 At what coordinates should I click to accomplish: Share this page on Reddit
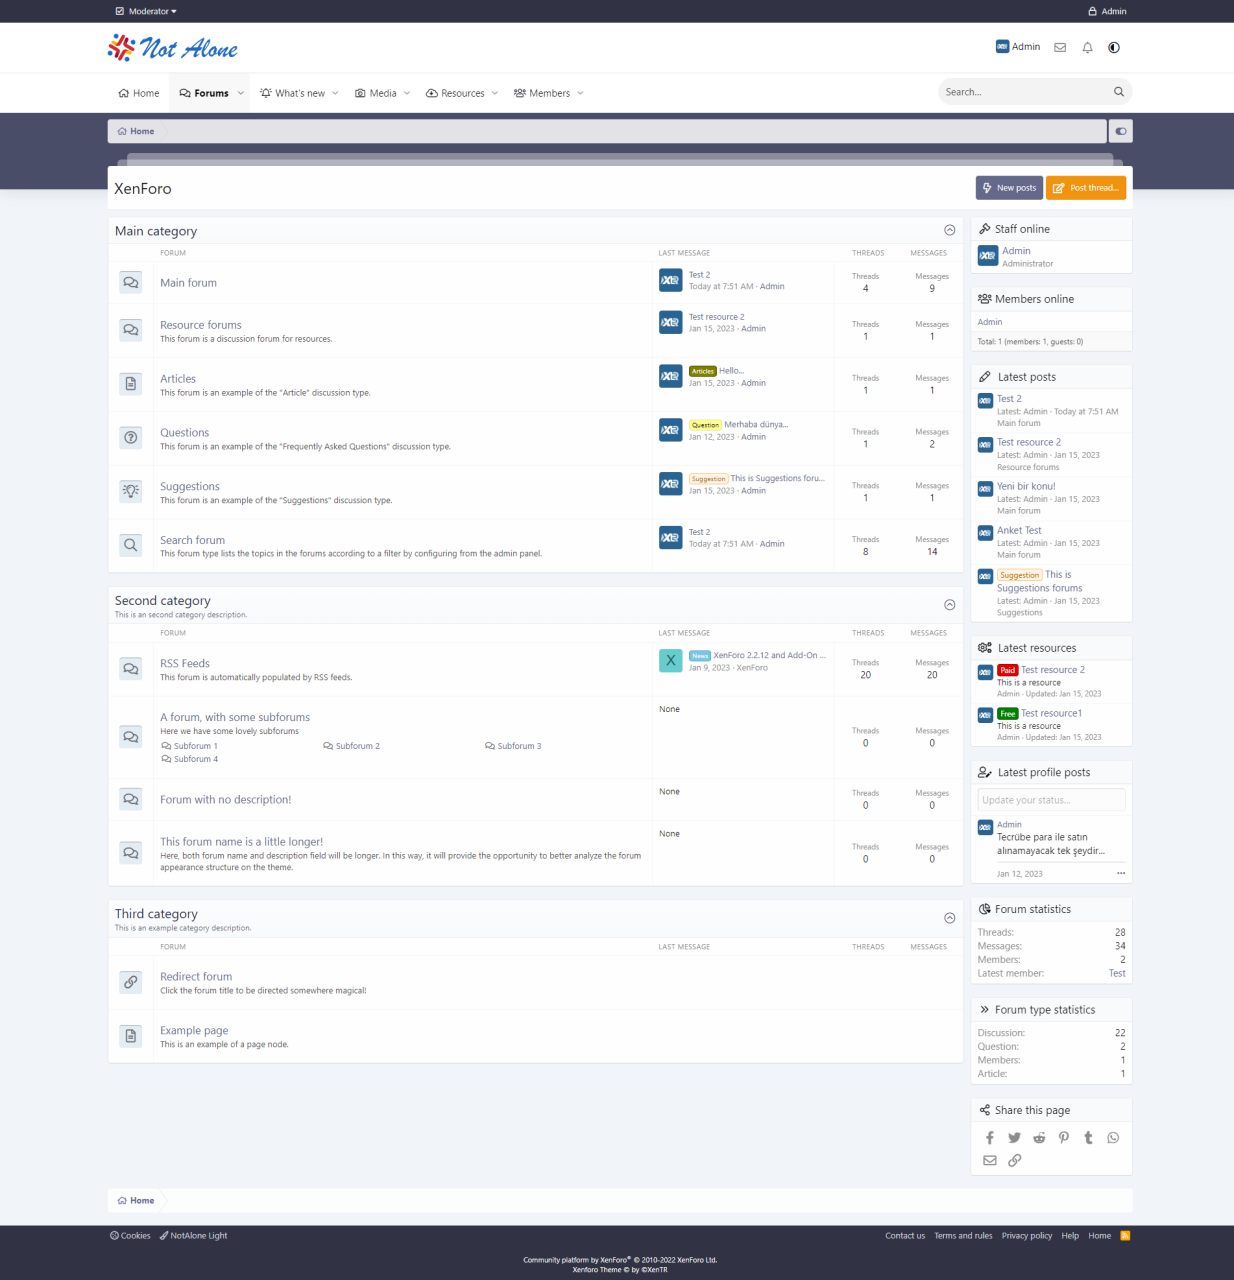click(1039, 1138)
